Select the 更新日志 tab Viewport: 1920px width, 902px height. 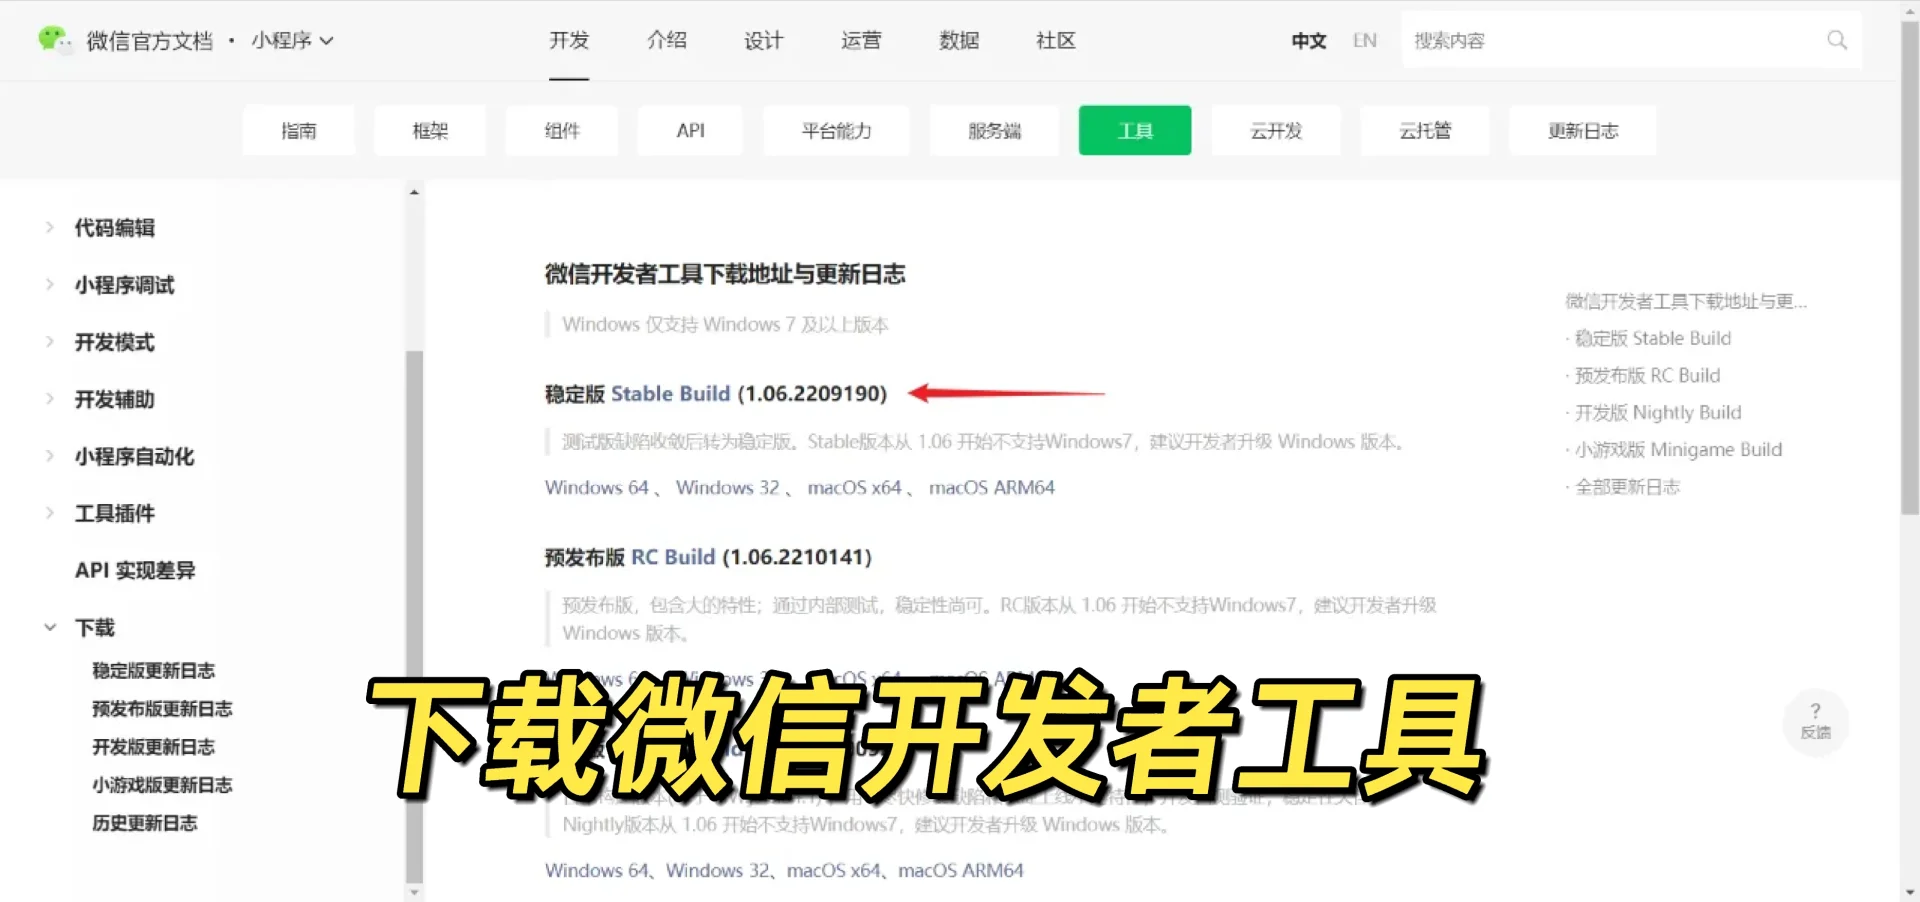(x=1582, y=131)
